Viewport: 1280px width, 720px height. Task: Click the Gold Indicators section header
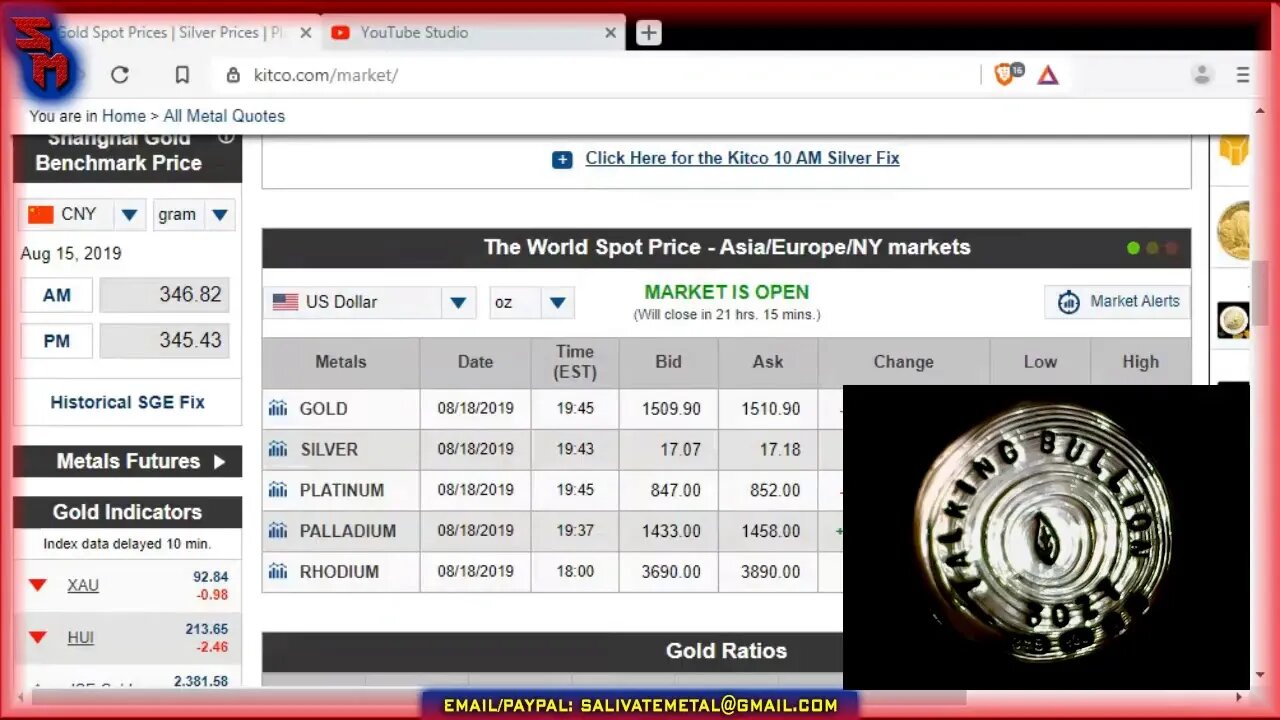point(127,512)
